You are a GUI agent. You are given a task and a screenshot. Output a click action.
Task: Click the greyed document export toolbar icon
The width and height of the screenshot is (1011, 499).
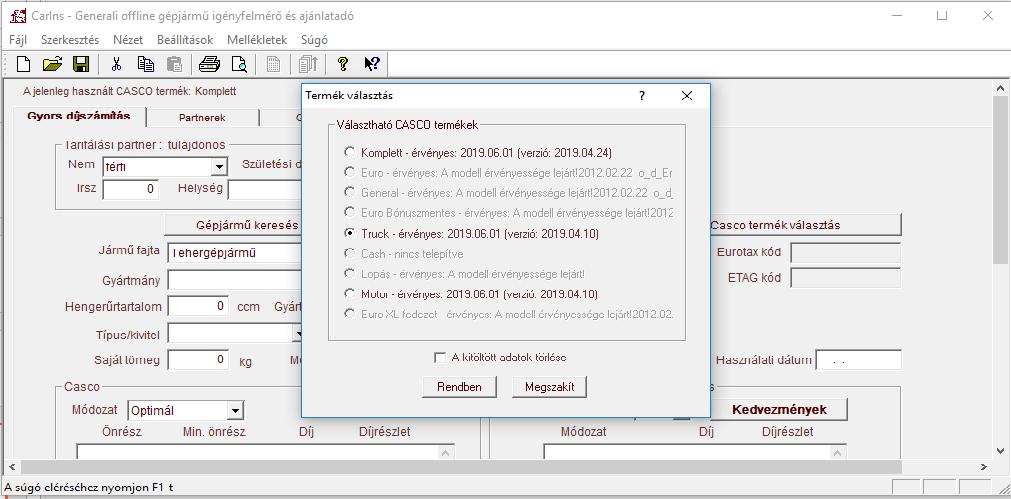coord(308,63)
